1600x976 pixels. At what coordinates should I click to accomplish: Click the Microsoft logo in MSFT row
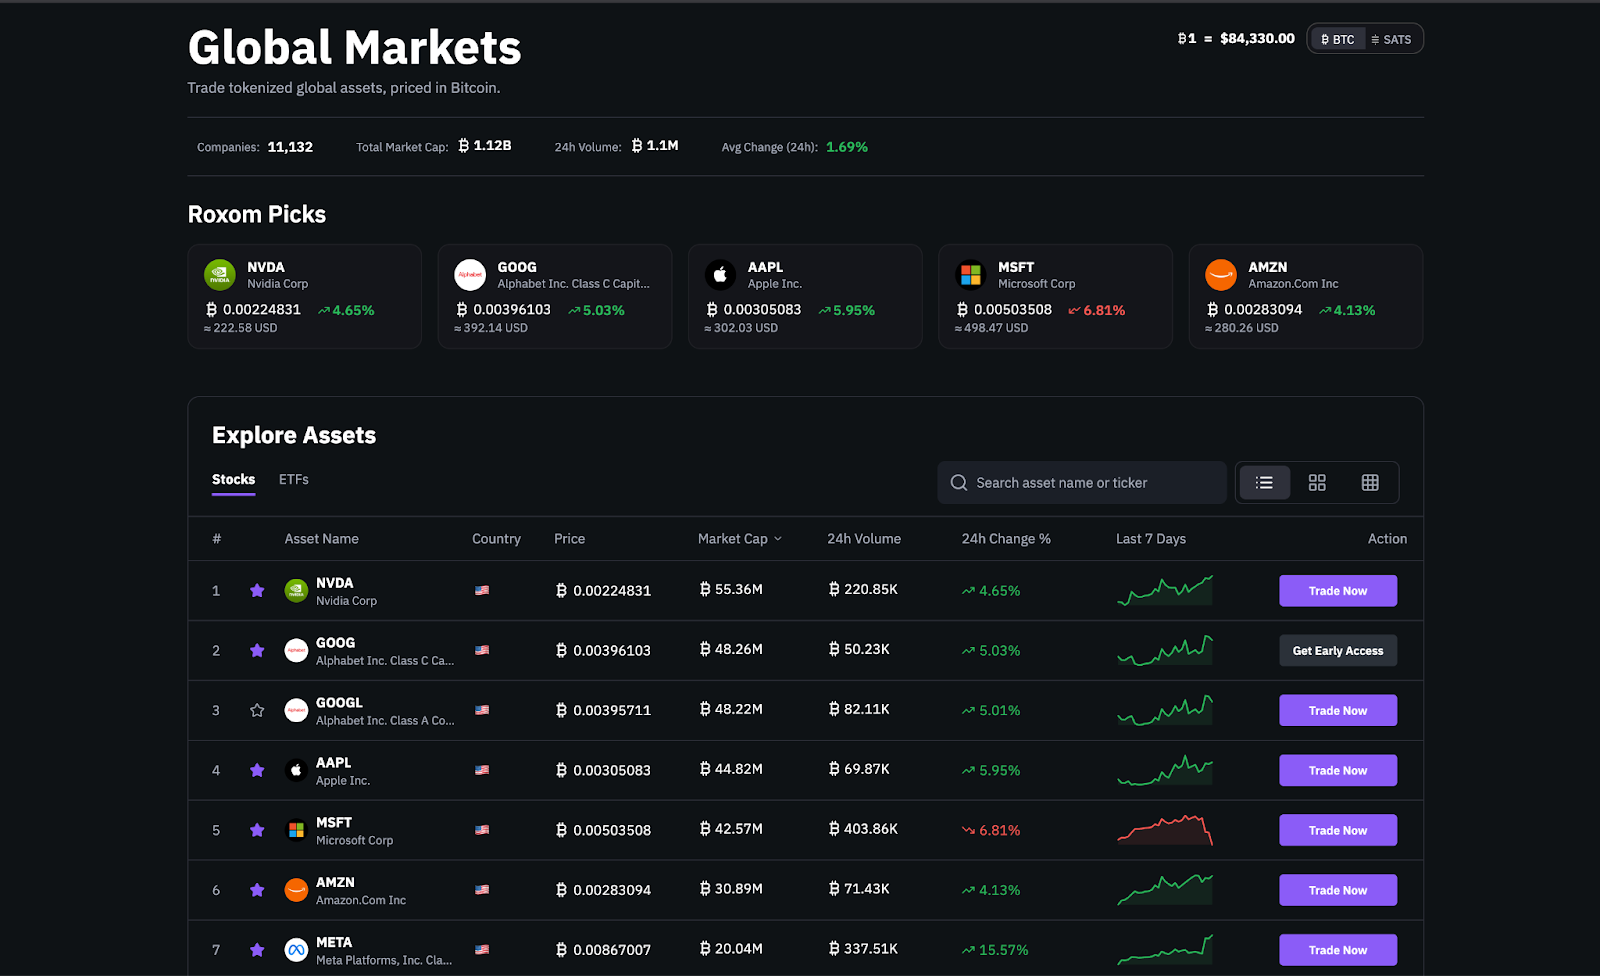coord(296,830)
